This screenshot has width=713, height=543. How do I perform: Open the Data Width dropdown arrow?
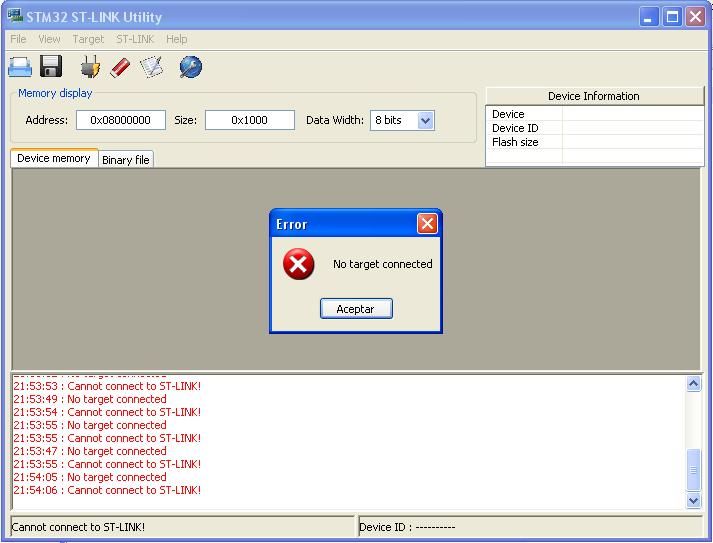pyautogui.click(x=425, y=121)
